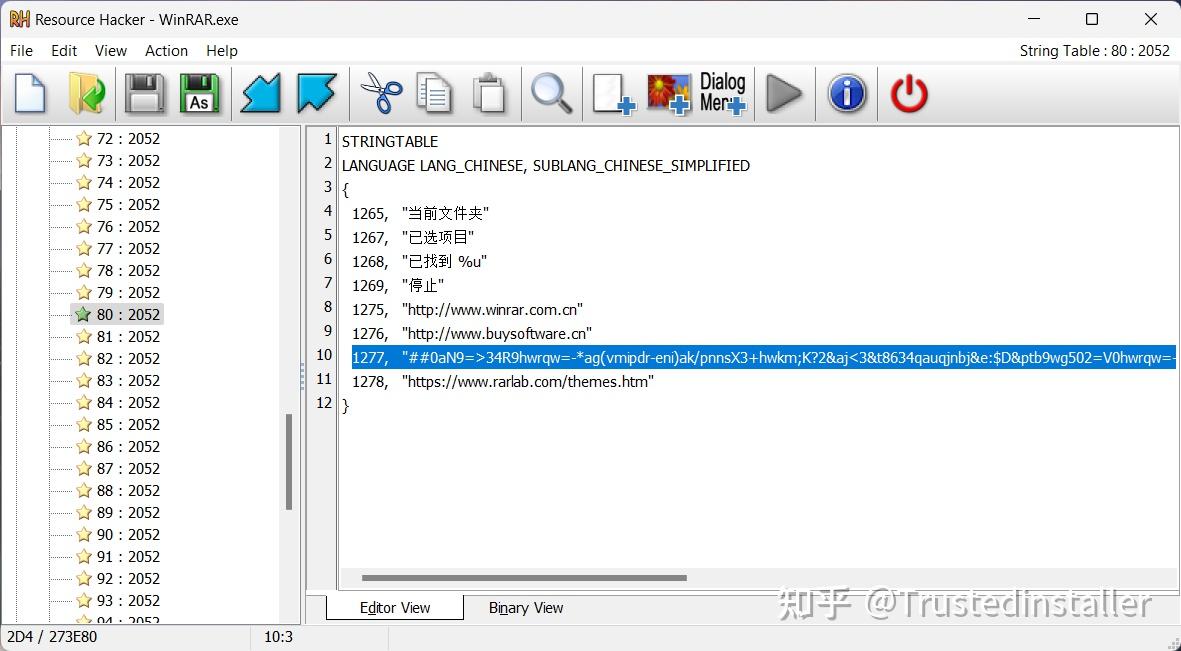The width and height of the screenshot is (1181, 651).
Task: Click the 2D4 / 273E80 status bar entry
Action: pyautogui.click(x=52, y=637)
